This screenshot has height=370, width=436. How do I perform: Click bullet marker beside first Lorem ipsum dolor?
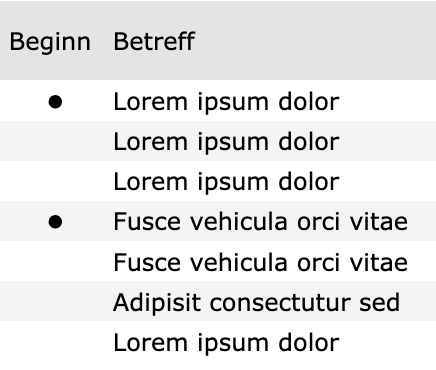pos(55,102)
